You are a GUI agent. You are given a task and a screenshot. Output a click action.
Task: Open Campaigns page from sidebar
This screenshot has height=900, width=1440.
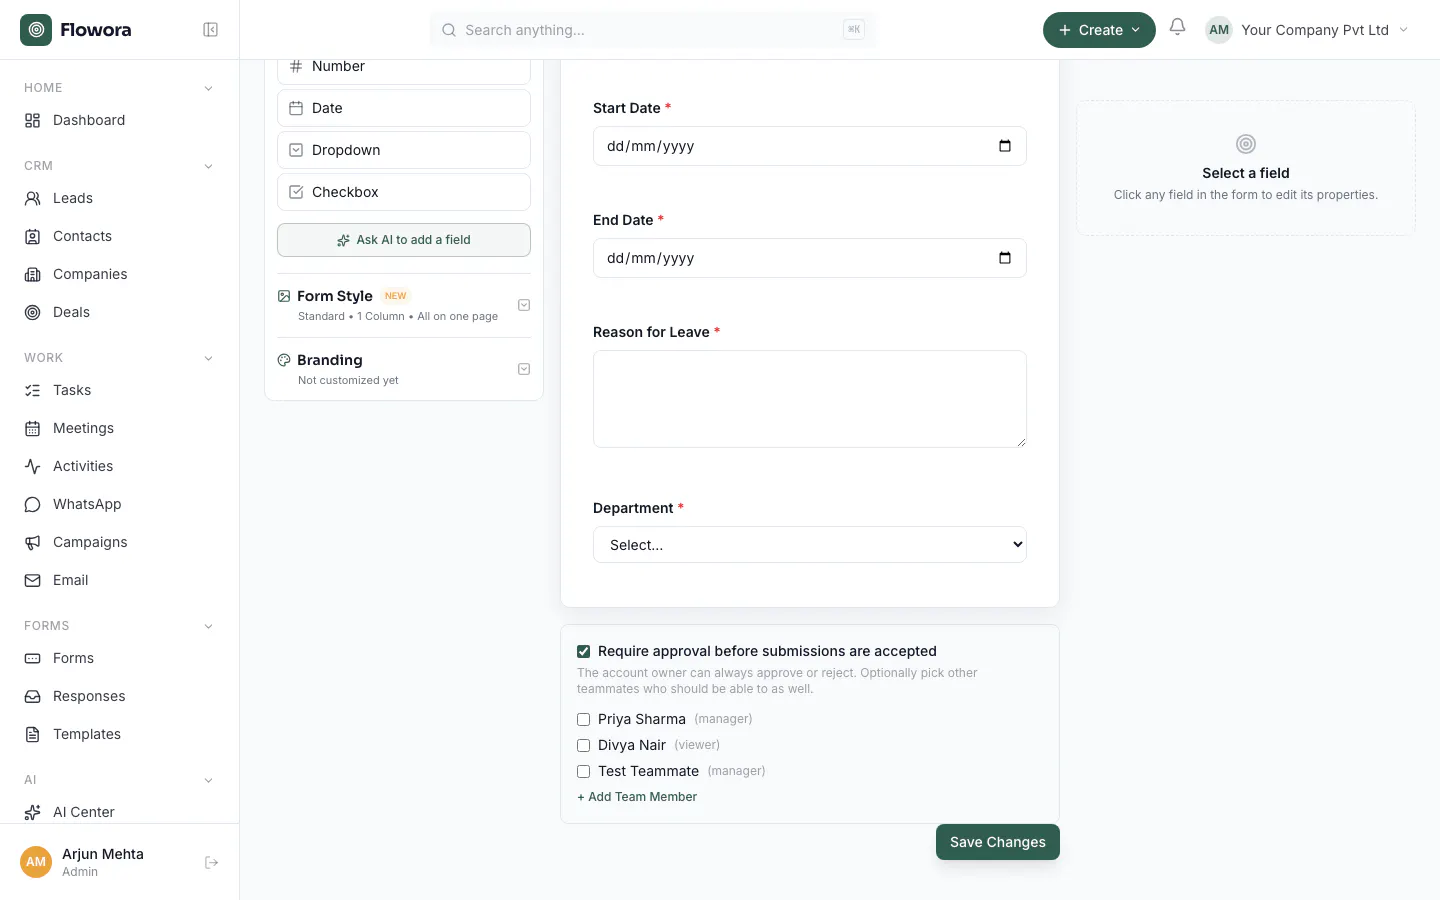tap(120, 542)
